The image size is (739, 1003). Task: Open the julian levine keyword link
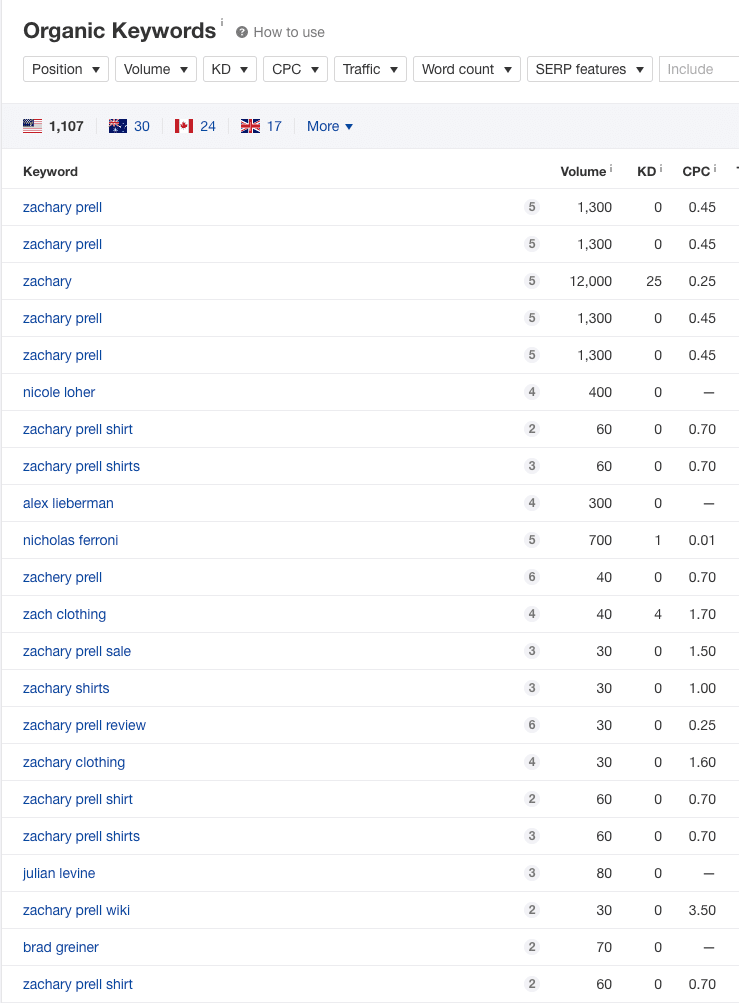(x=59, y=874)
